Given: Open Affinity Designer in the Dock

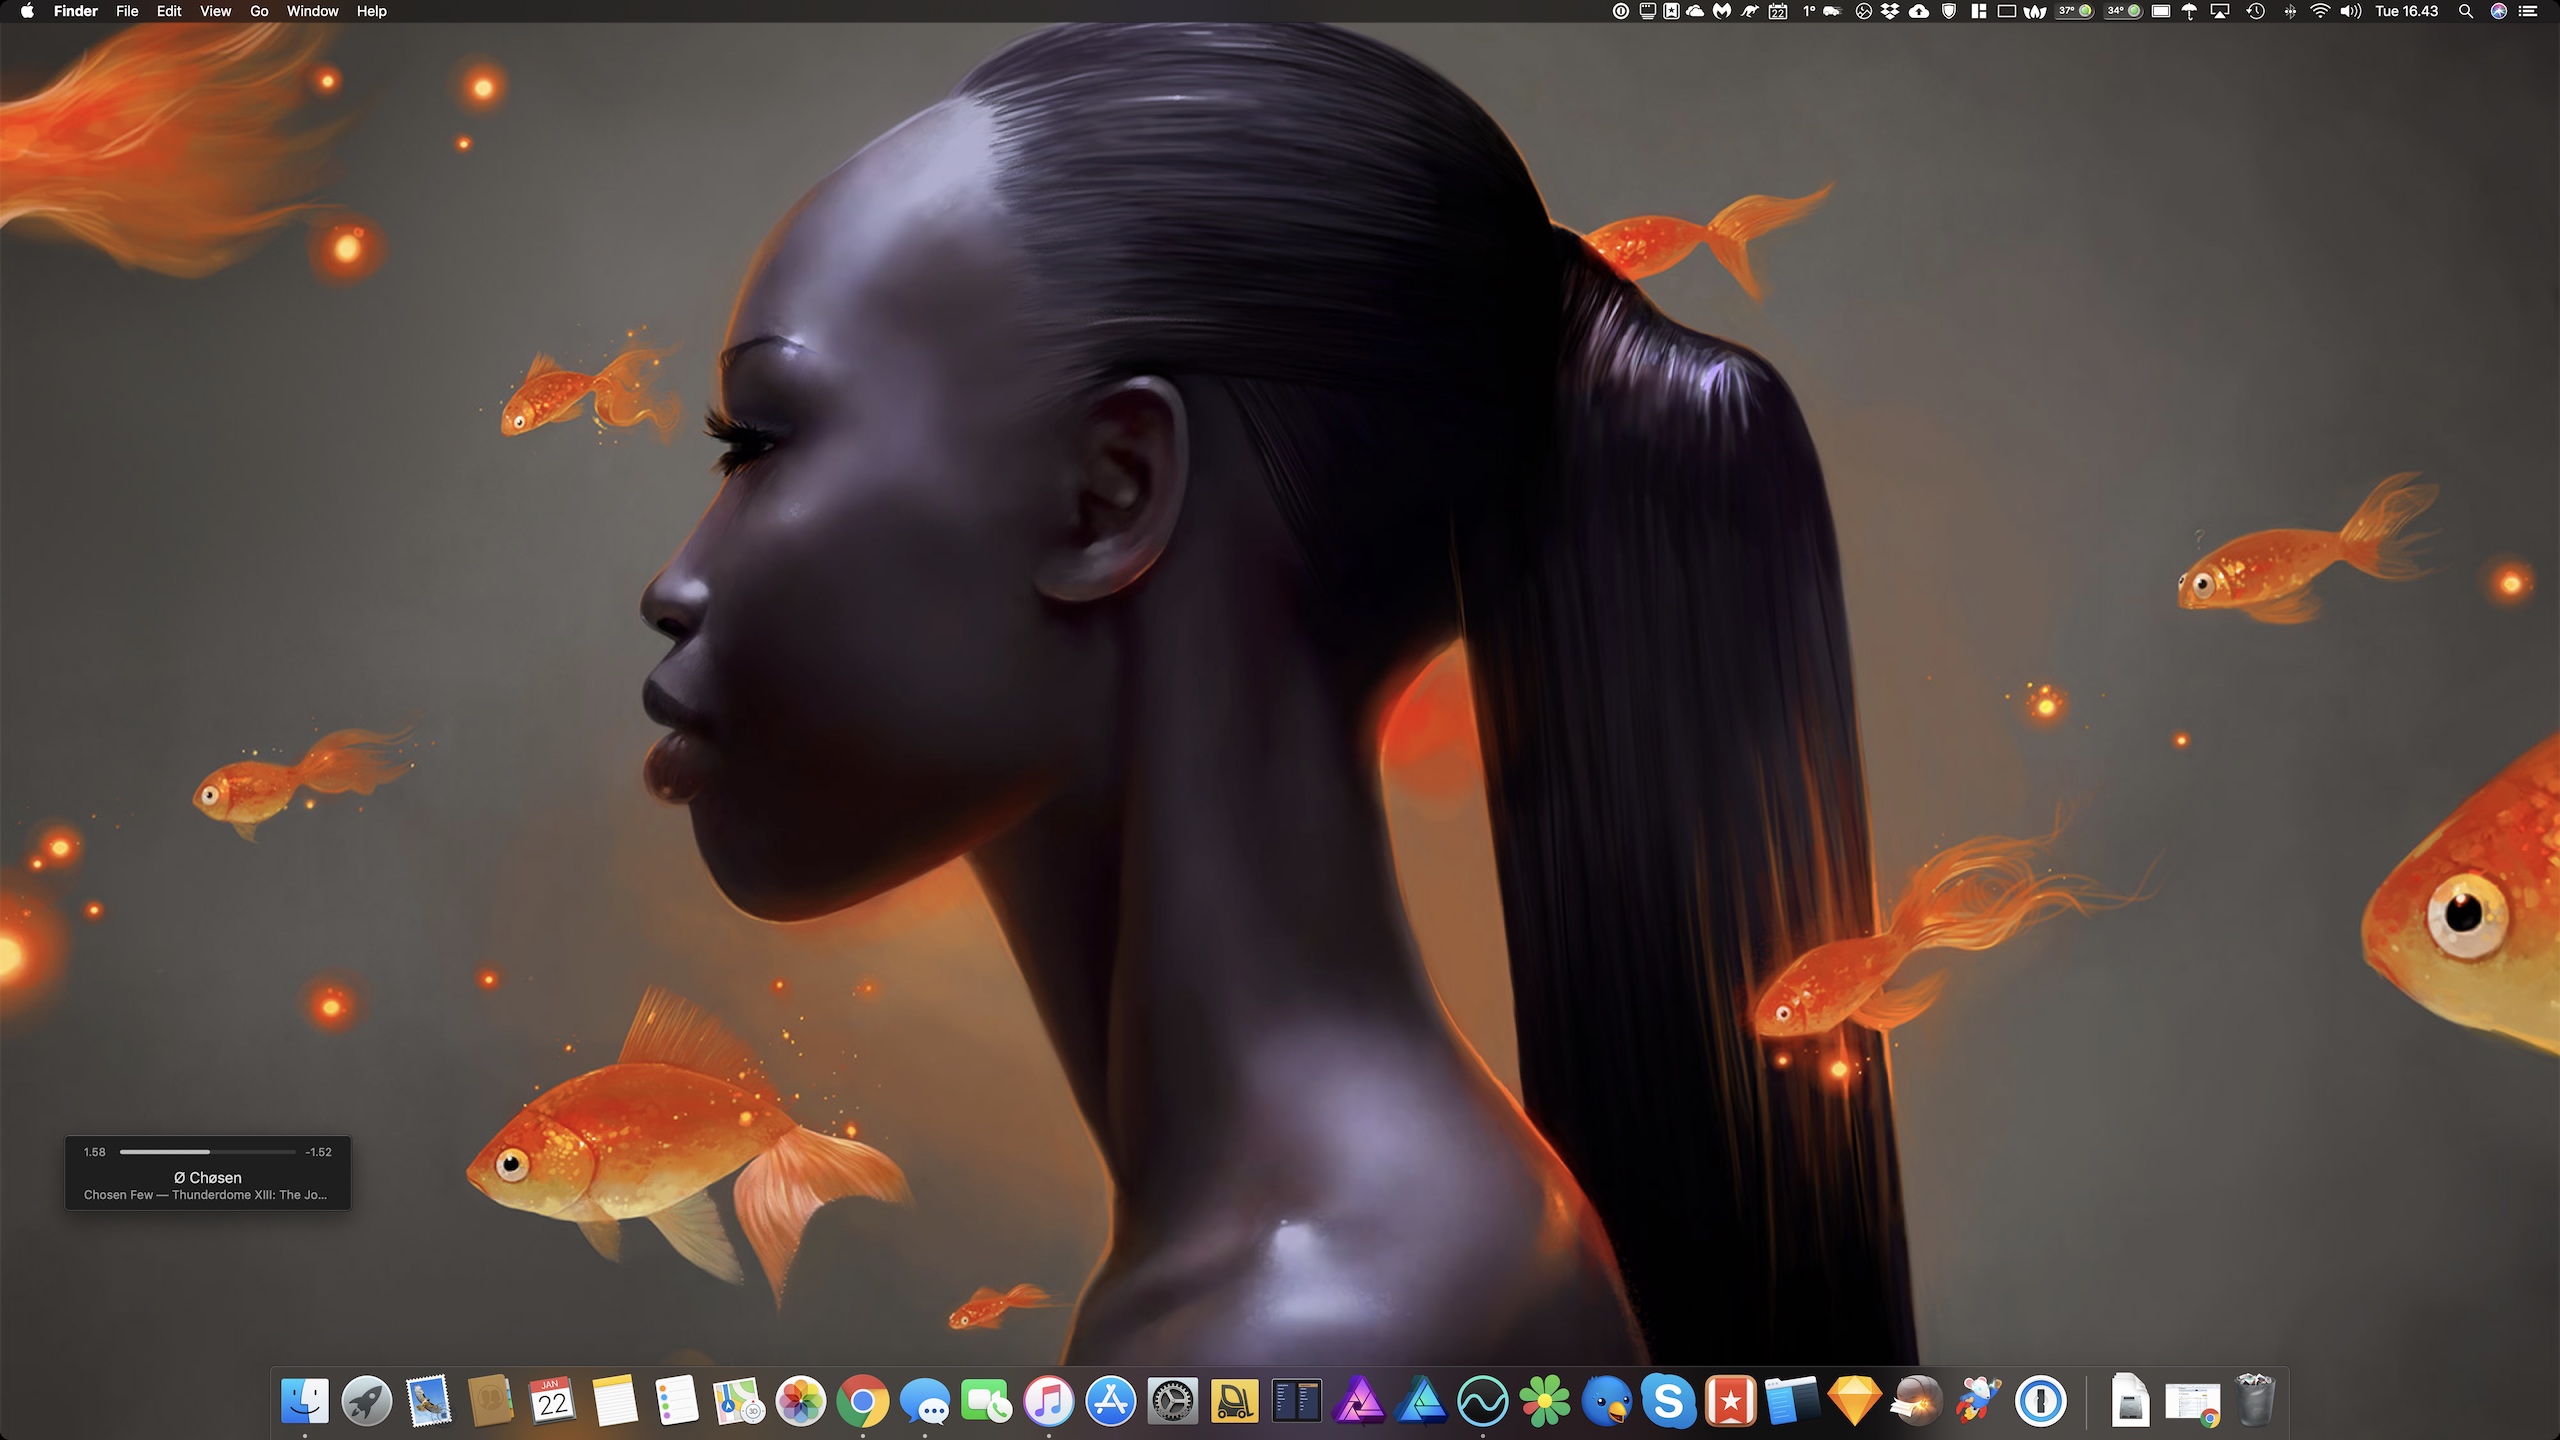Looking at the screenshot, I should click(1421, 1401).
